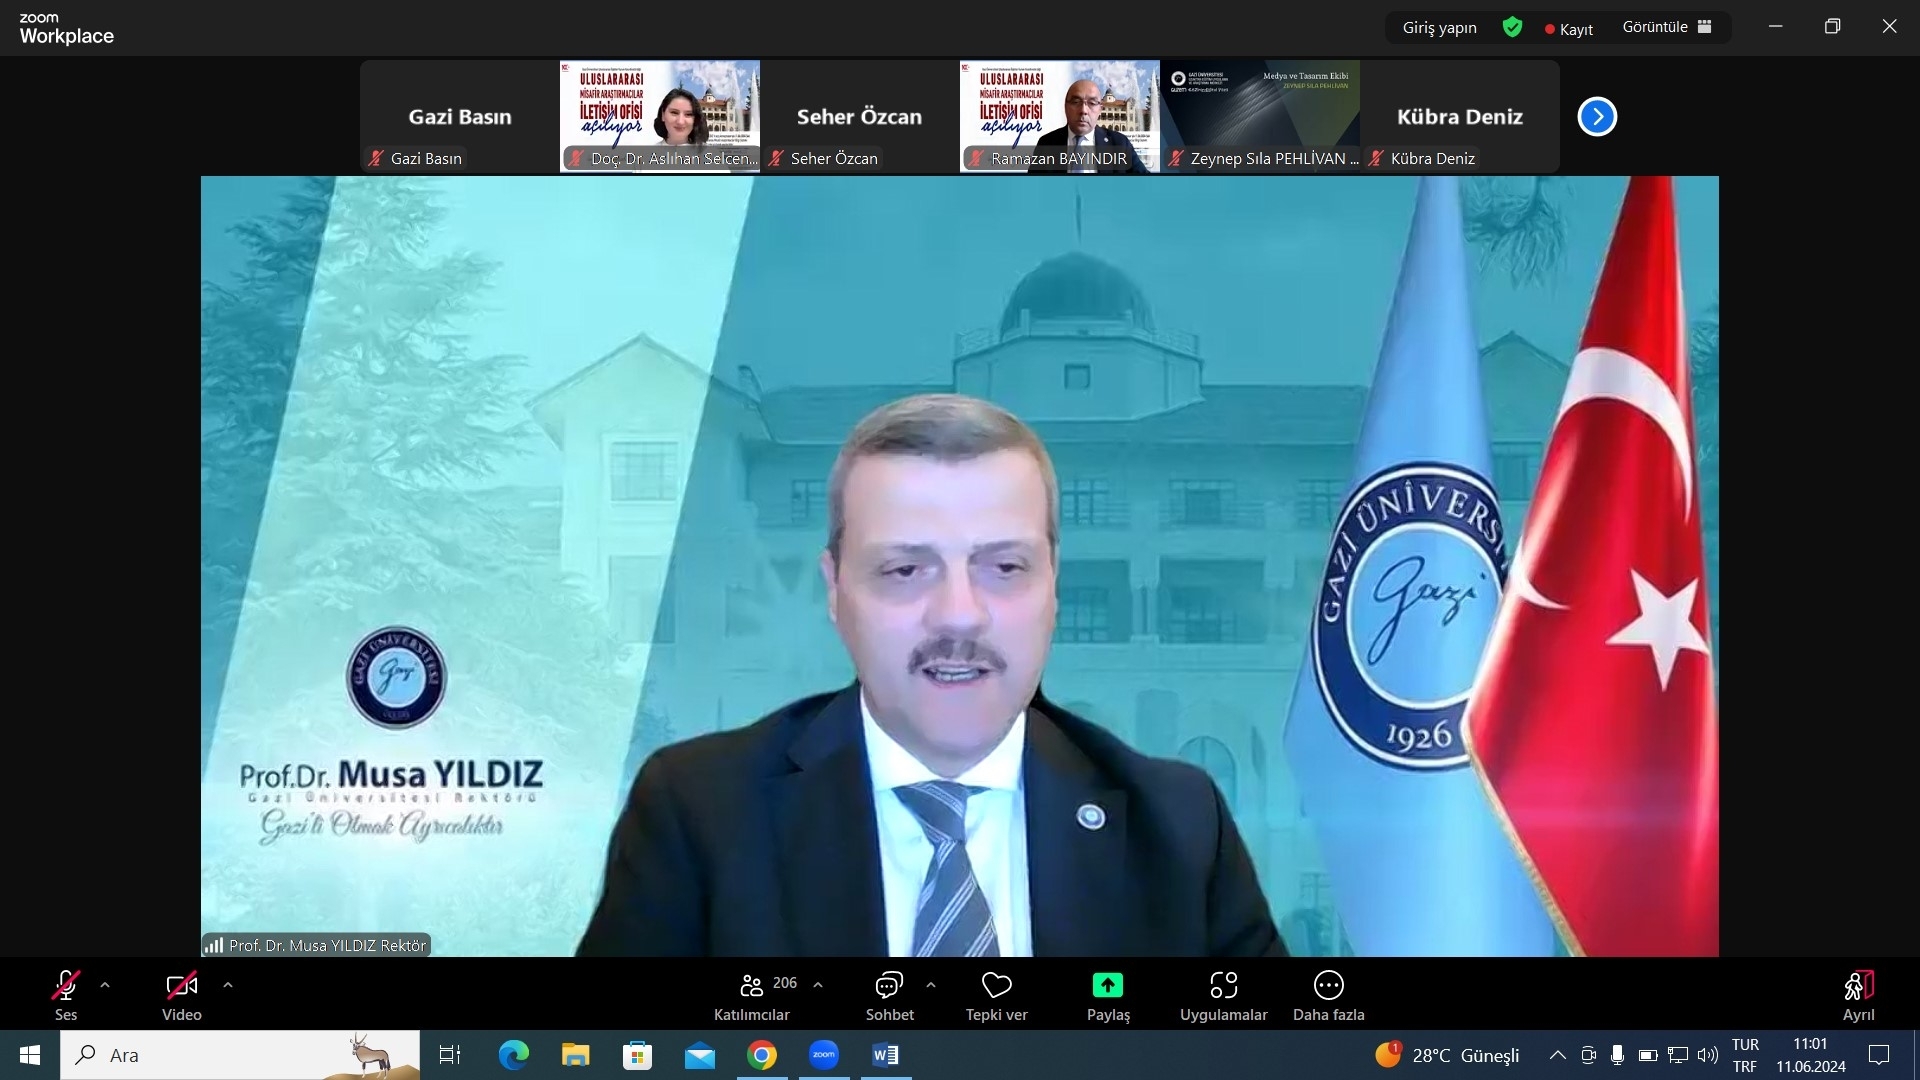This screenshot has height=1080, width=1920.
Task: Restore down the Zoom window
Action: point(1832,27)
